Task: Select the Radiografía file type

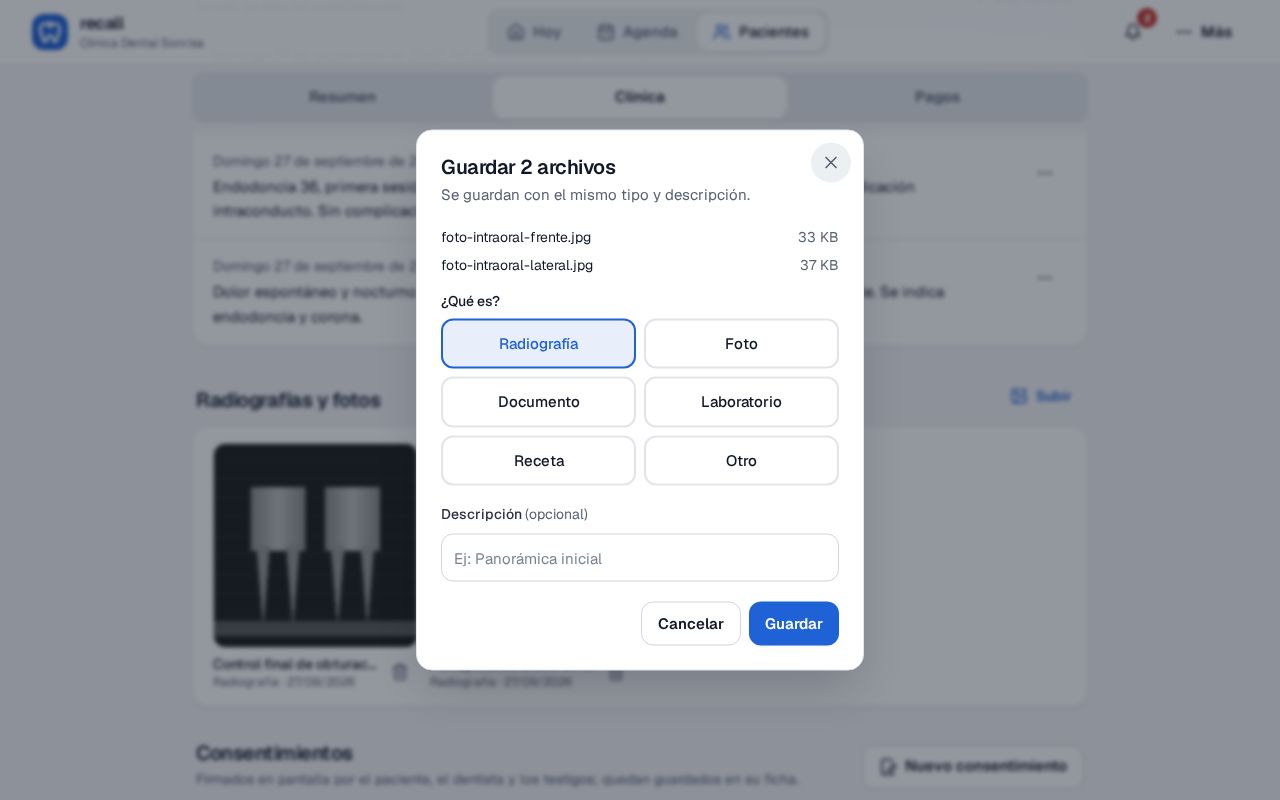Action: pos(538,344)
